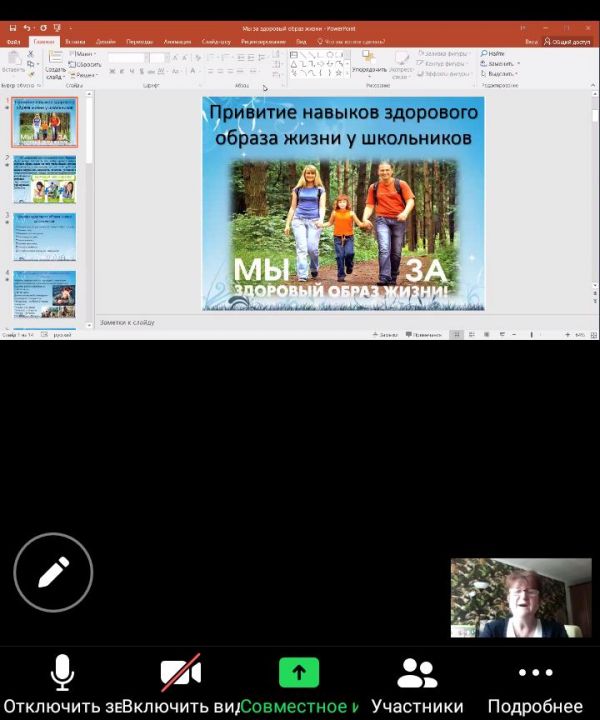The height and width of the screenshot is (720, 600).
Task: Open the Файл tab in PowerPoint
Action: point(13,42)
